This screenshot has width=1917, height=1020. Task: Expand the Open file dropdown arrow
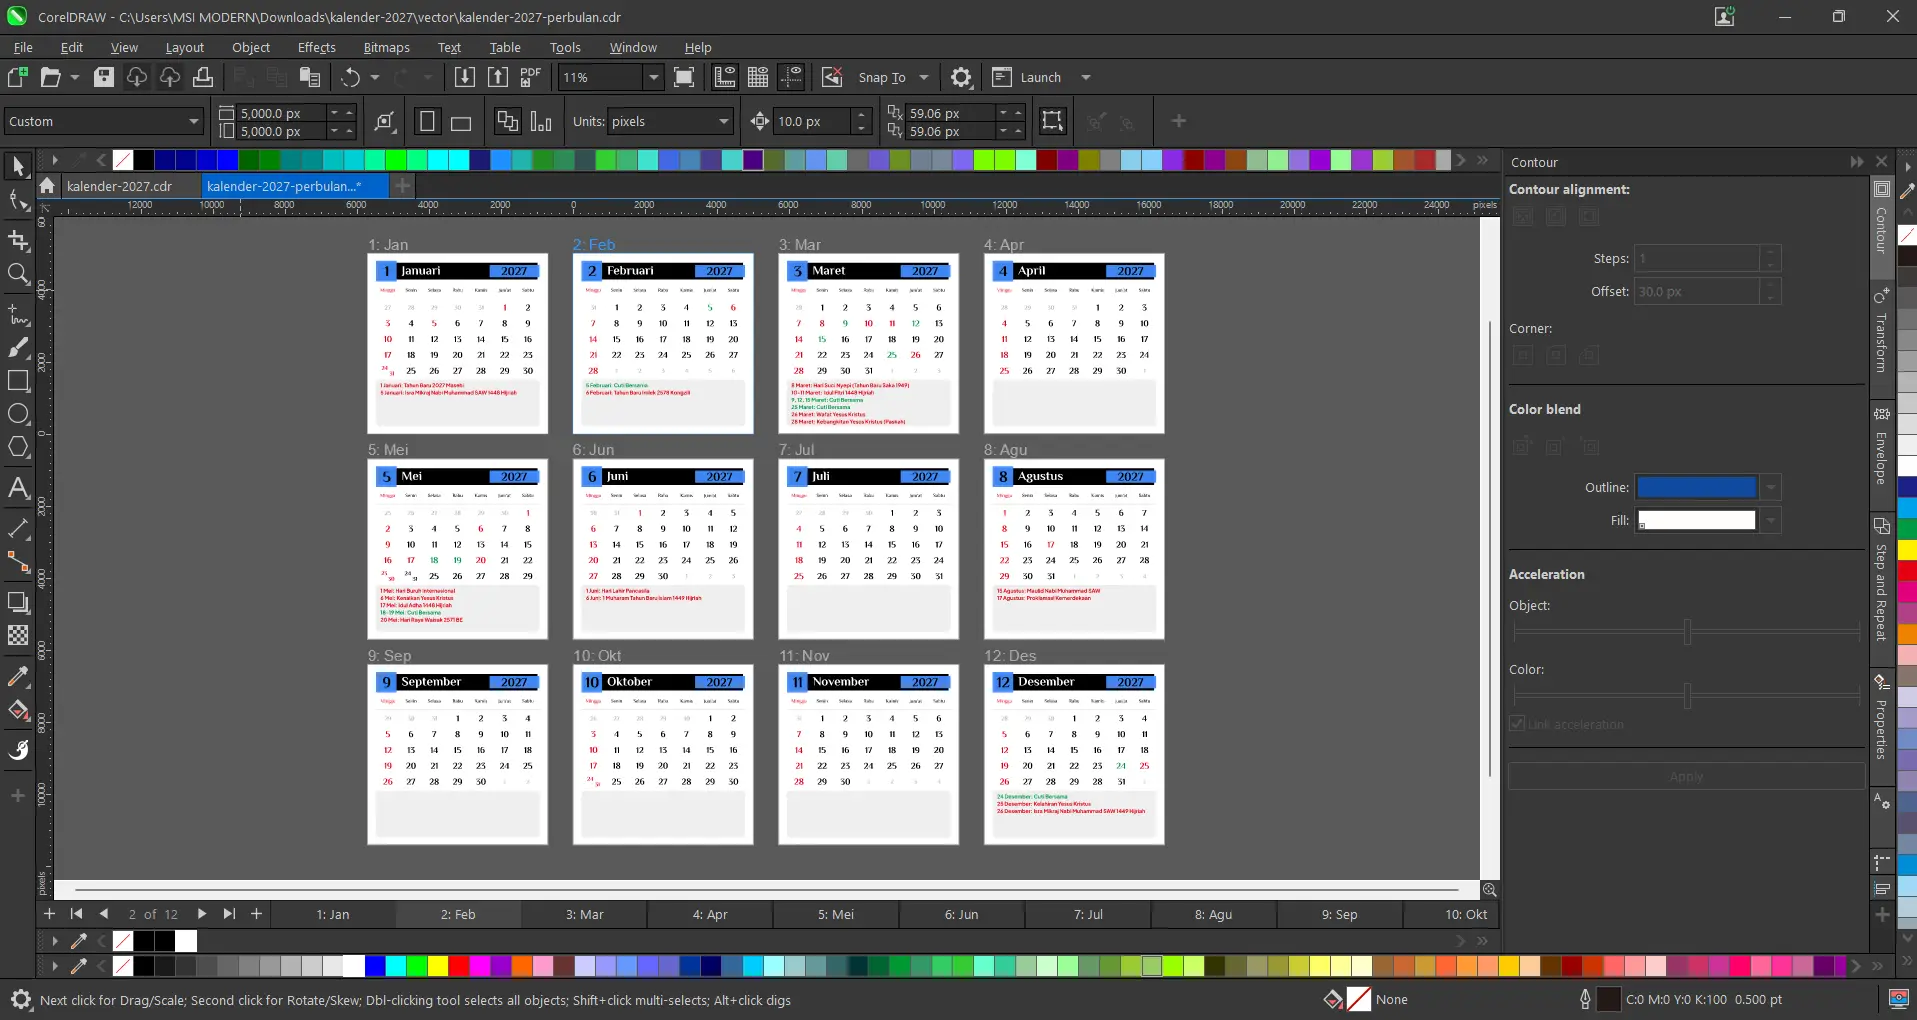(75, 77)
